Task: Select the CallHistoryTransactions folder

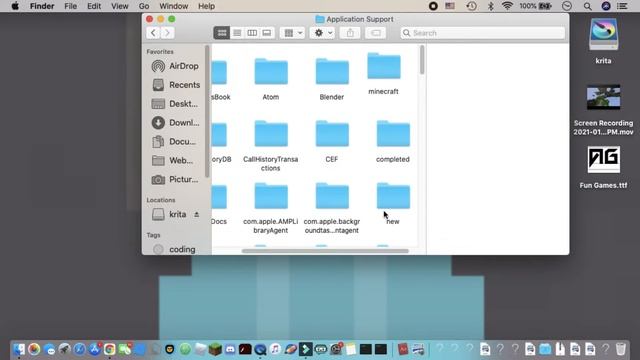Action: coord(271,133)
